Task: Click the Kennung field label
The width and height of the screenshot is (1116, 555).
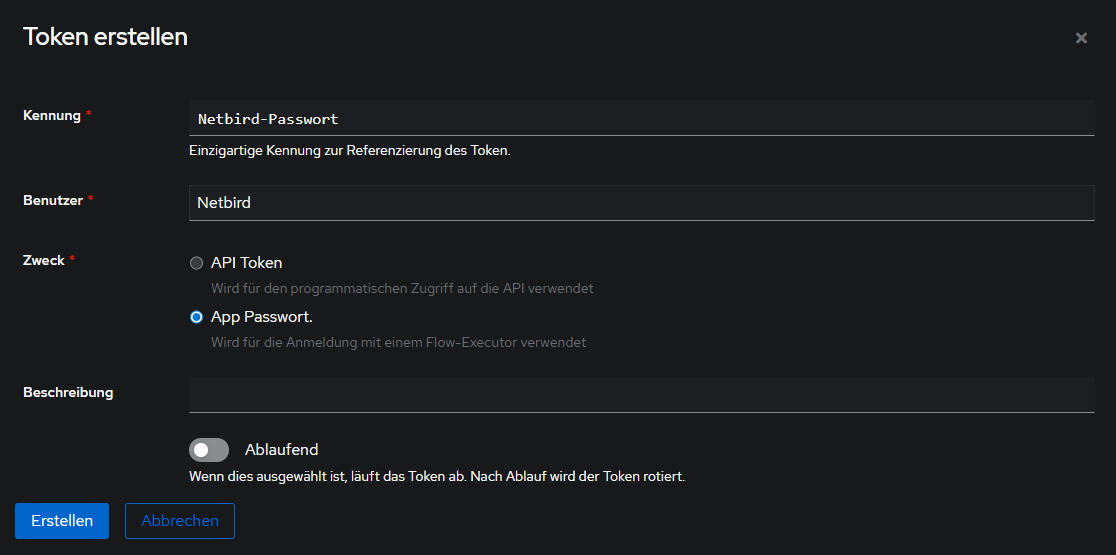Action: click(52, 116)
